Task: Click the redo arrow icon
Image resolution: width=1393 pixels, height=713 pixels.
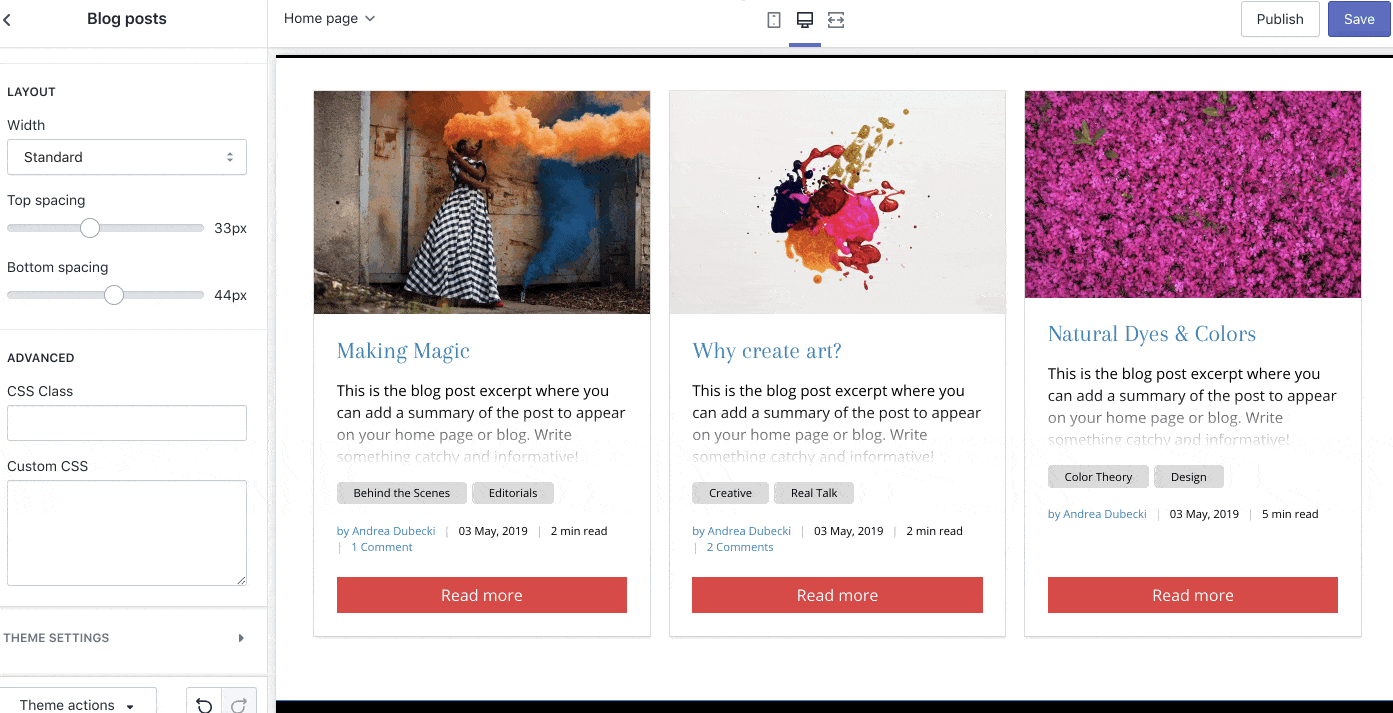Action: pyautogui.click(x=239, y=705)
